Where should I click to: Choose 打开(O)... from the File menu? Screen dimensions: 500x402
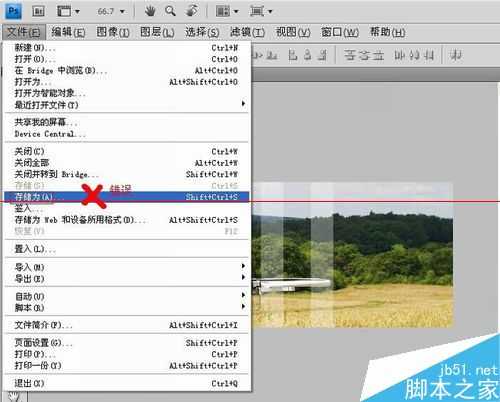(x=127, y=59)
